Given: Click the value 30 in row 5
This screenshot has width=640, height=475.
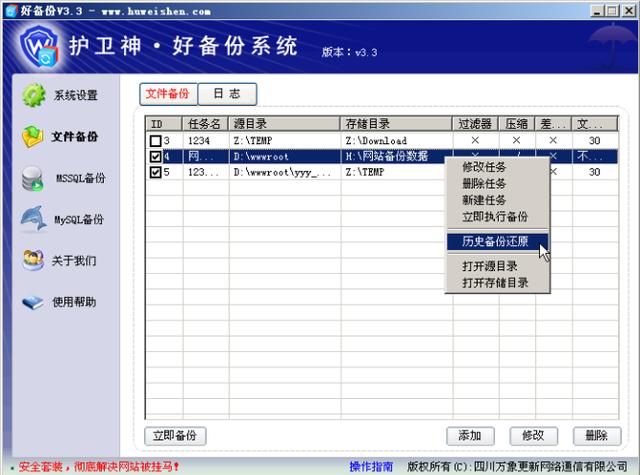Looking at the screenshot, I should (595, 172).
